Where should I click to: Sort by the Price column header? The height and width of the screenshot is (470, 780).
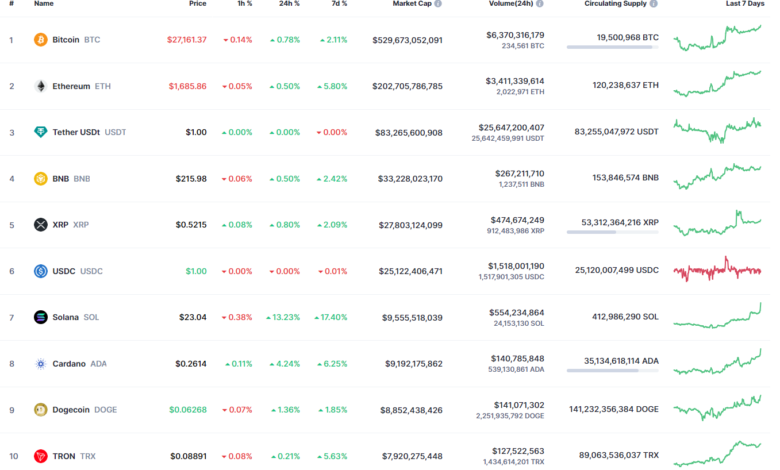click(197, 4)
